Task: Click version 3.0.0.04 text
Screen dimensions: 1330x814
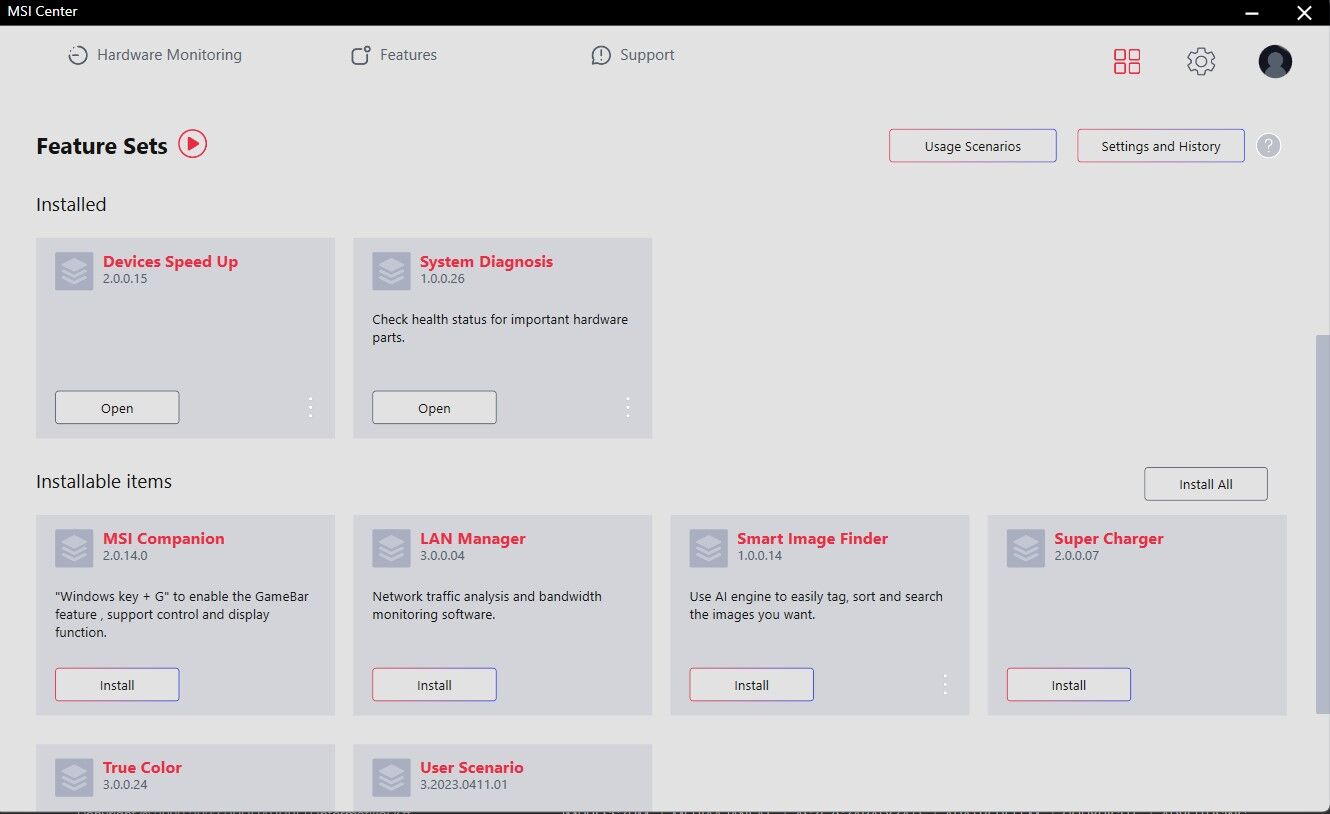Action: click(x=442, y=556)
